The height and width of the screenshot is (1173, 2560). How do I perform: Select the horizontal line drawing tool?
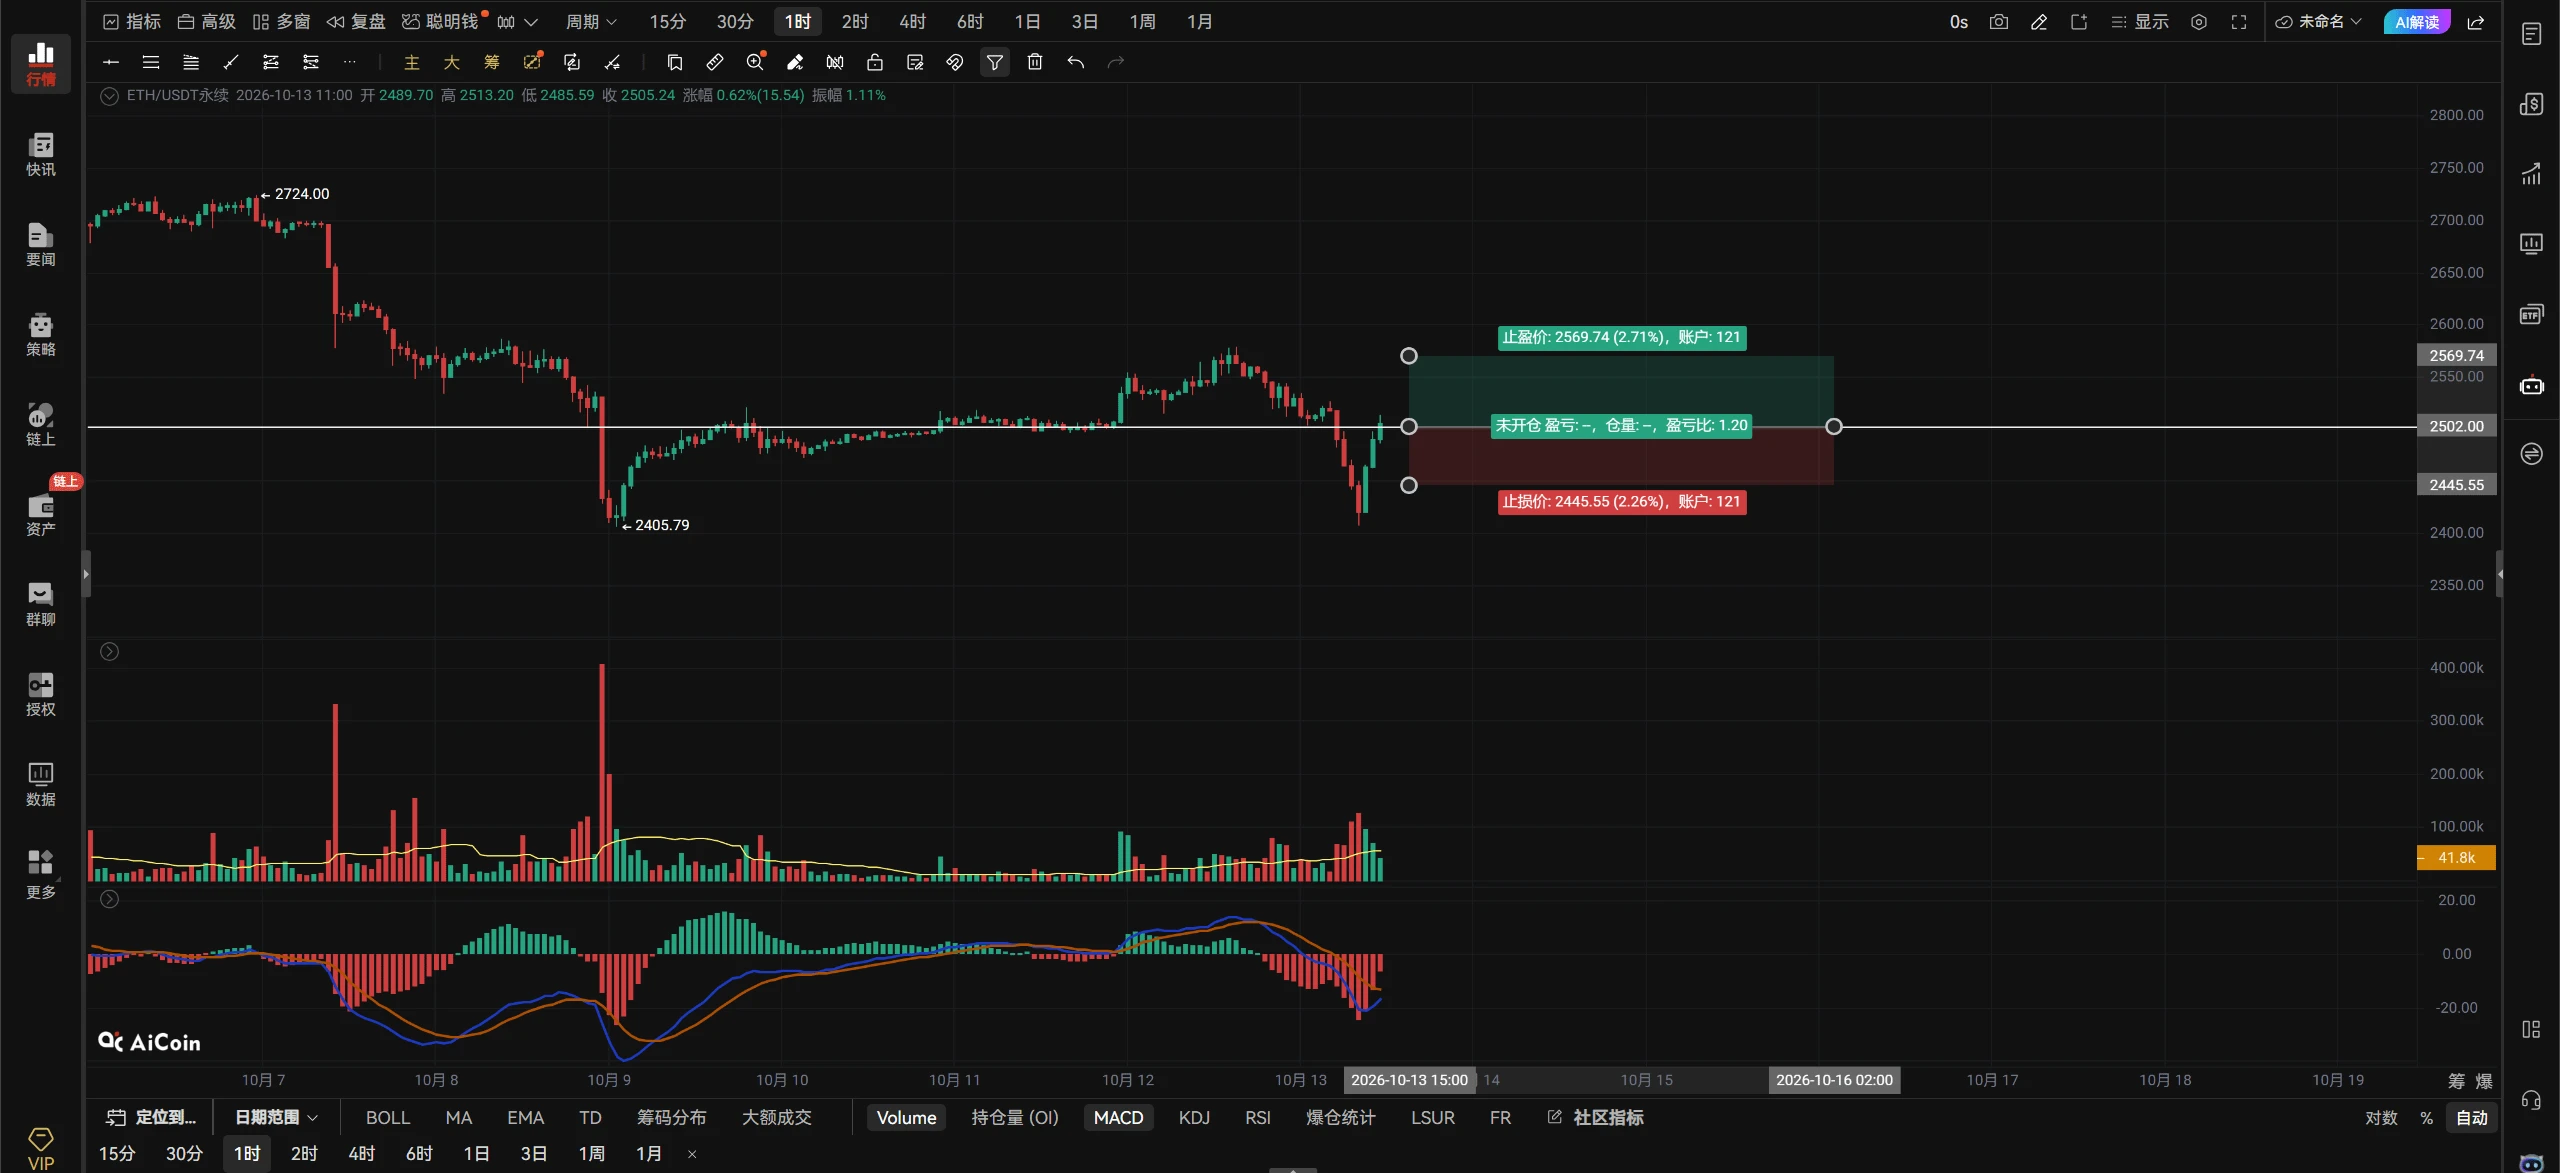(x=111, y=62)
